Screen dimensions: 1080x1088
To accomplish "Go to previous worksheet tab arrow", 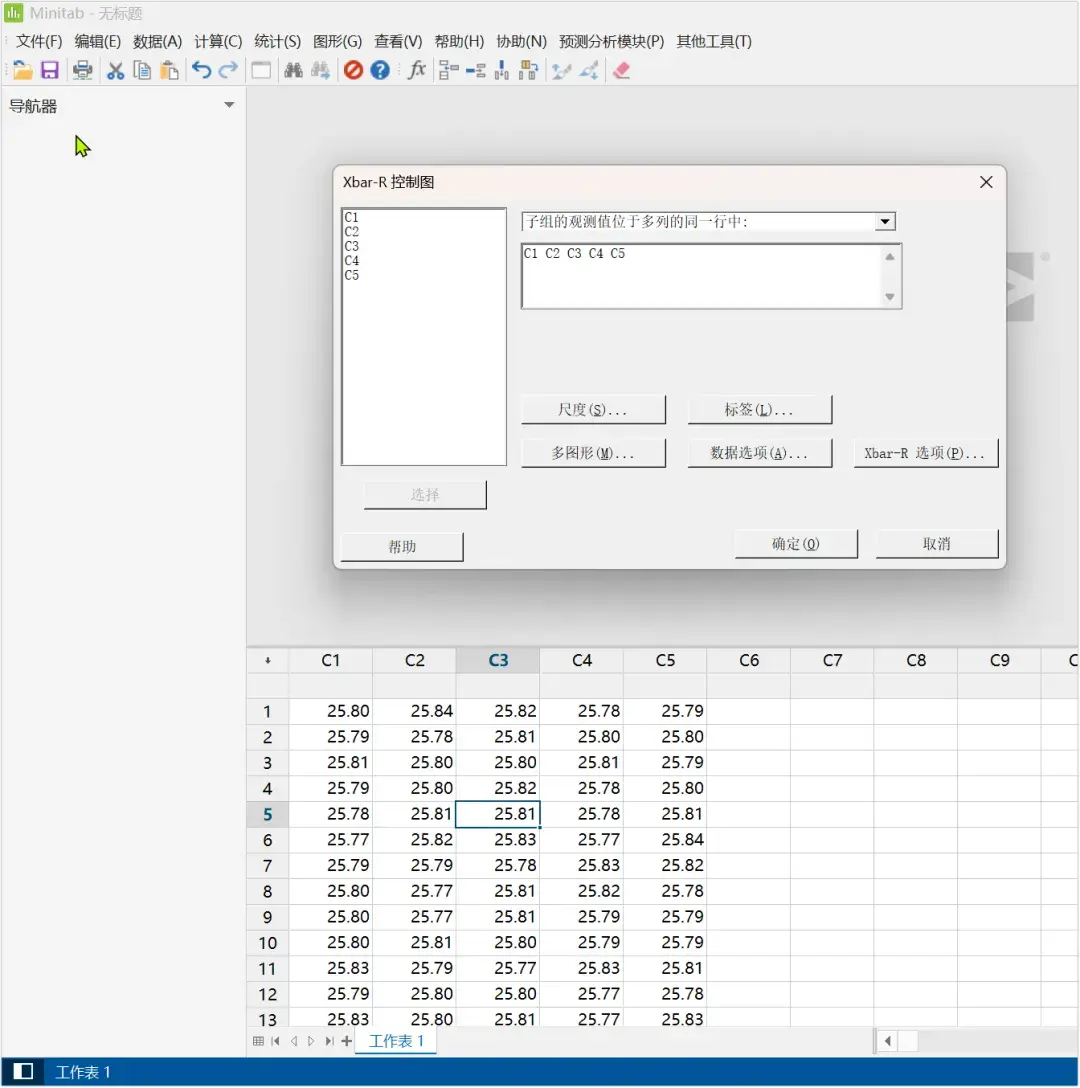I will pyautogui.click(x=294, y=1041).
